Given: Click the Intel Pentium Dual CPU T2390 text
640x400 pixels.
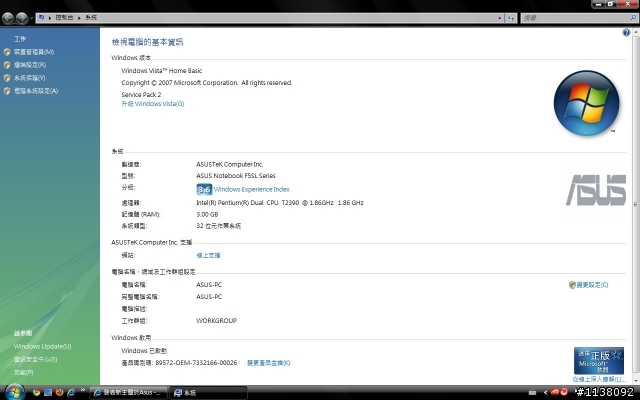Looking at the screenshot, I should tap(280, 203).
